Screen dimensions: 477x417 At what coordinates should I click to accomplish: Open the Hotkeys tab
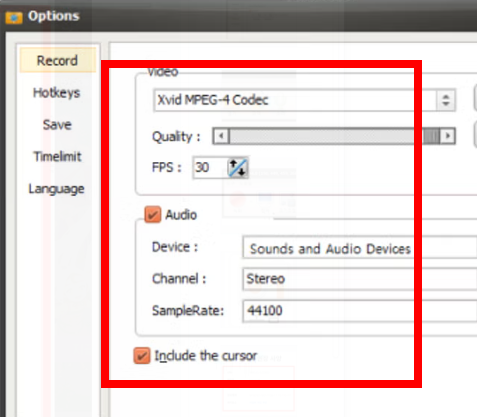tap(57, 93)
